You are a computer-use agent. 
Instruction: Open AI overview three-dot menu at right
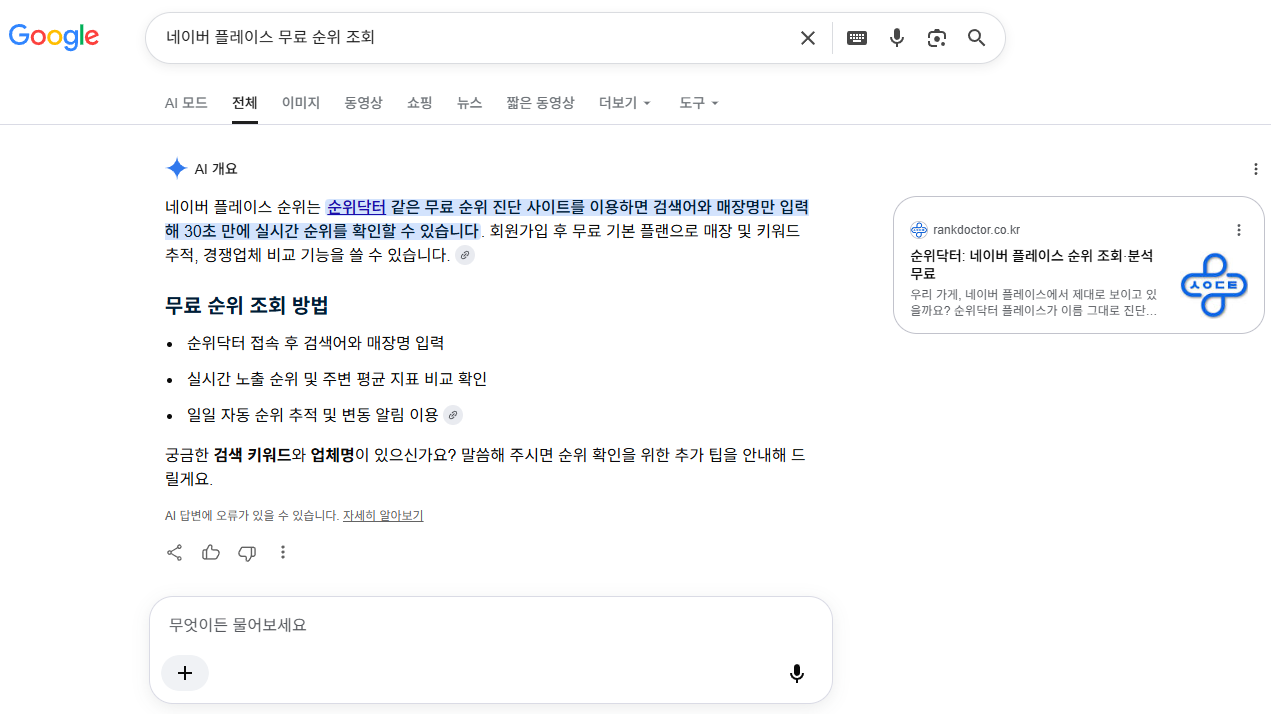1256,169
